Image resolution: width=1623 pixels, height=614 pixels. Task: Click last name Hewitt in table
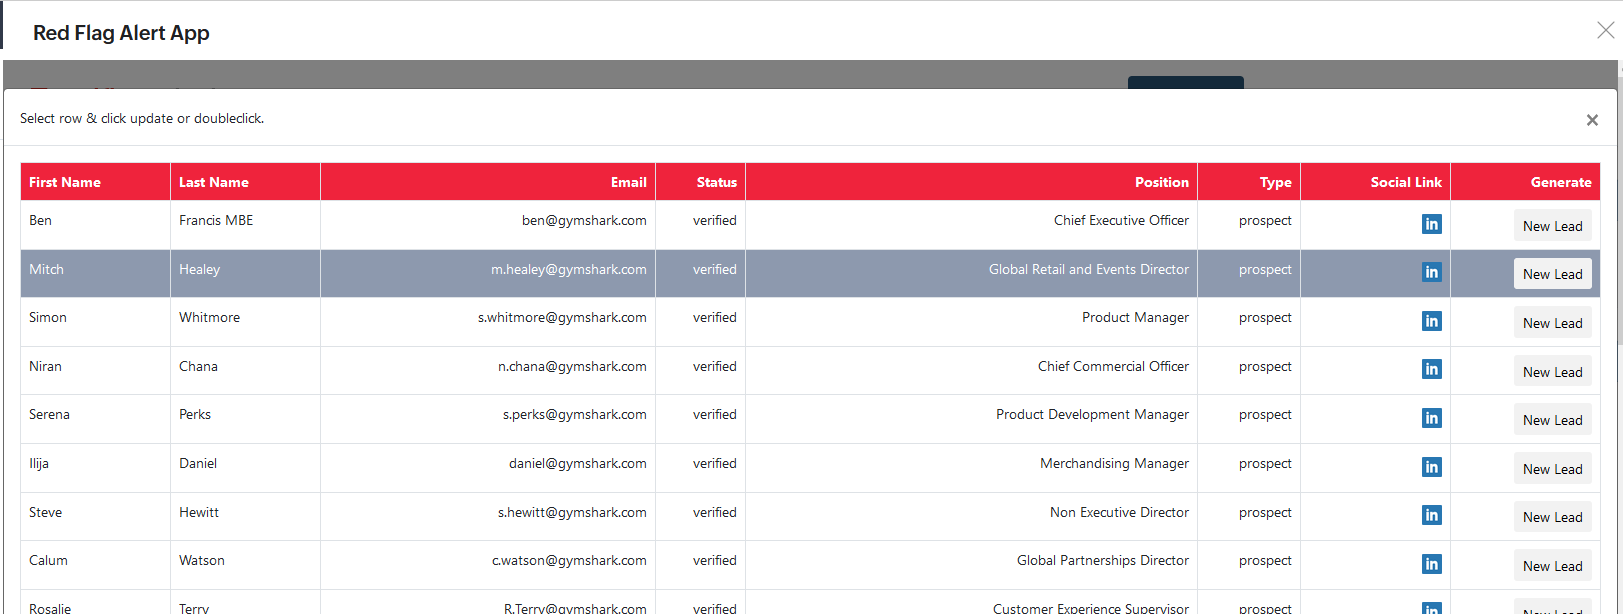199,512
